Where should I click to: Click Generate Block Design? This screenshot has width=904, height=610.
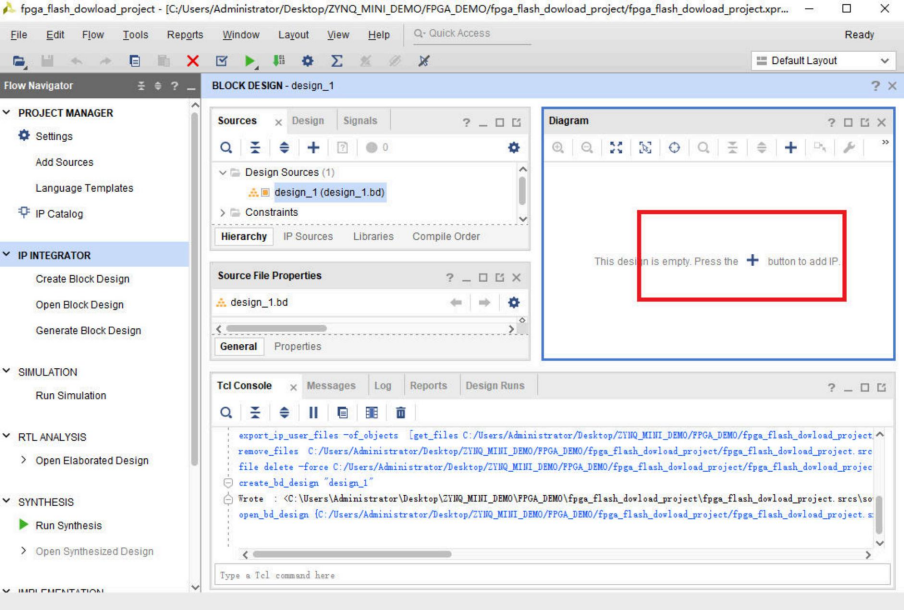(88, 330)
